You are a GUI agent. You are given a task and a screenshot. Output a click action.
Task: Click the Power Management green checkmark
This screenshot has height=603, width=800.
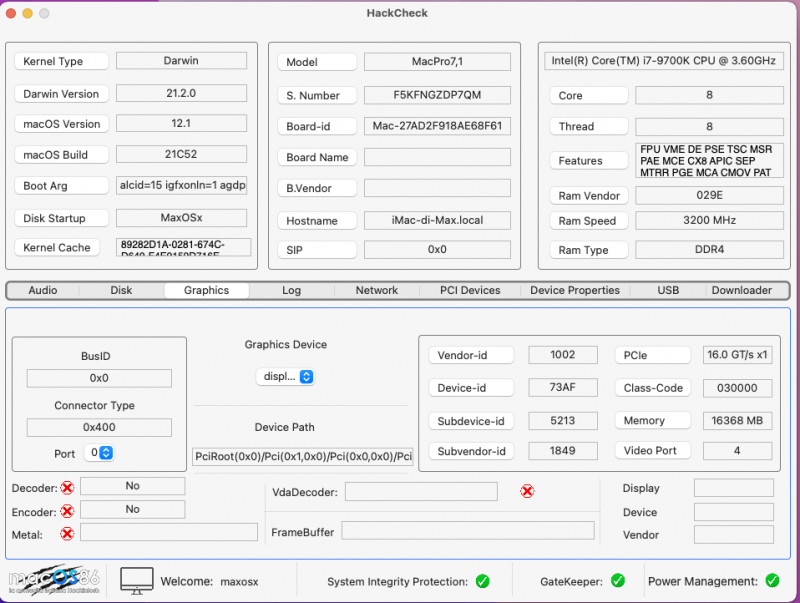[x=772, y=581]
